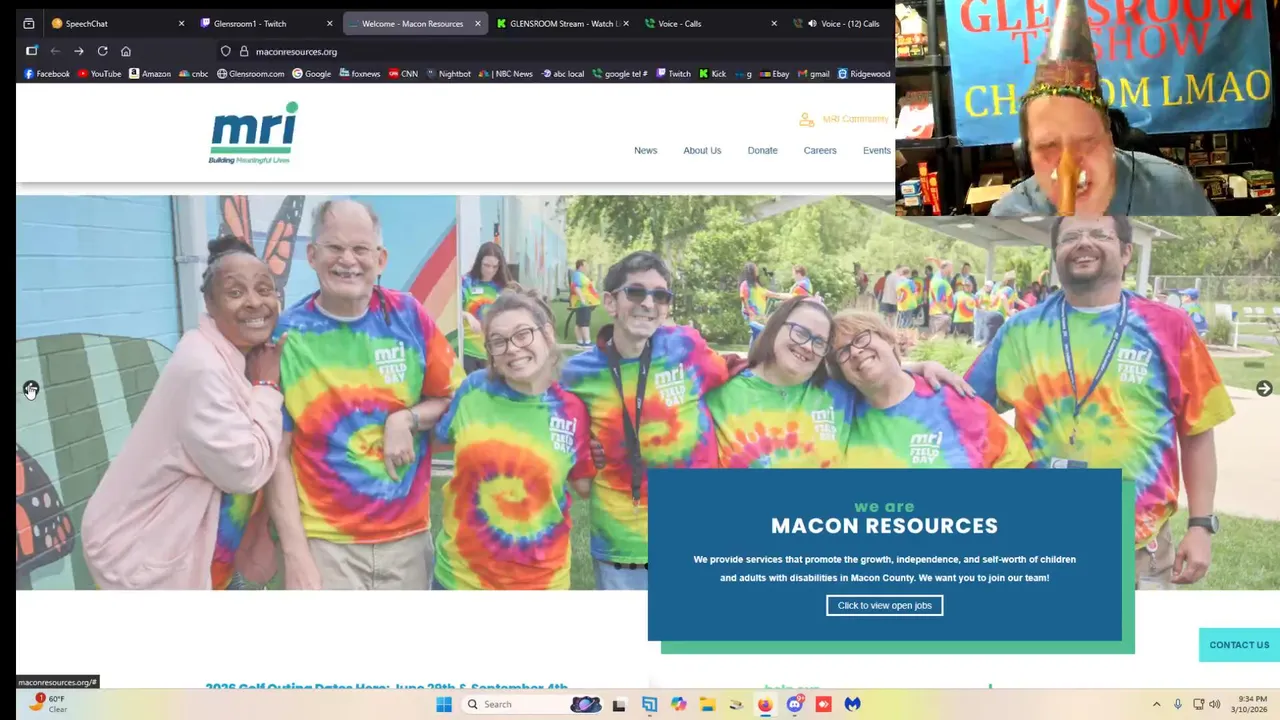The width and height of the screenshot is (1280, 720).
Task: Reload the Macon Resources page
Action: 102,51
